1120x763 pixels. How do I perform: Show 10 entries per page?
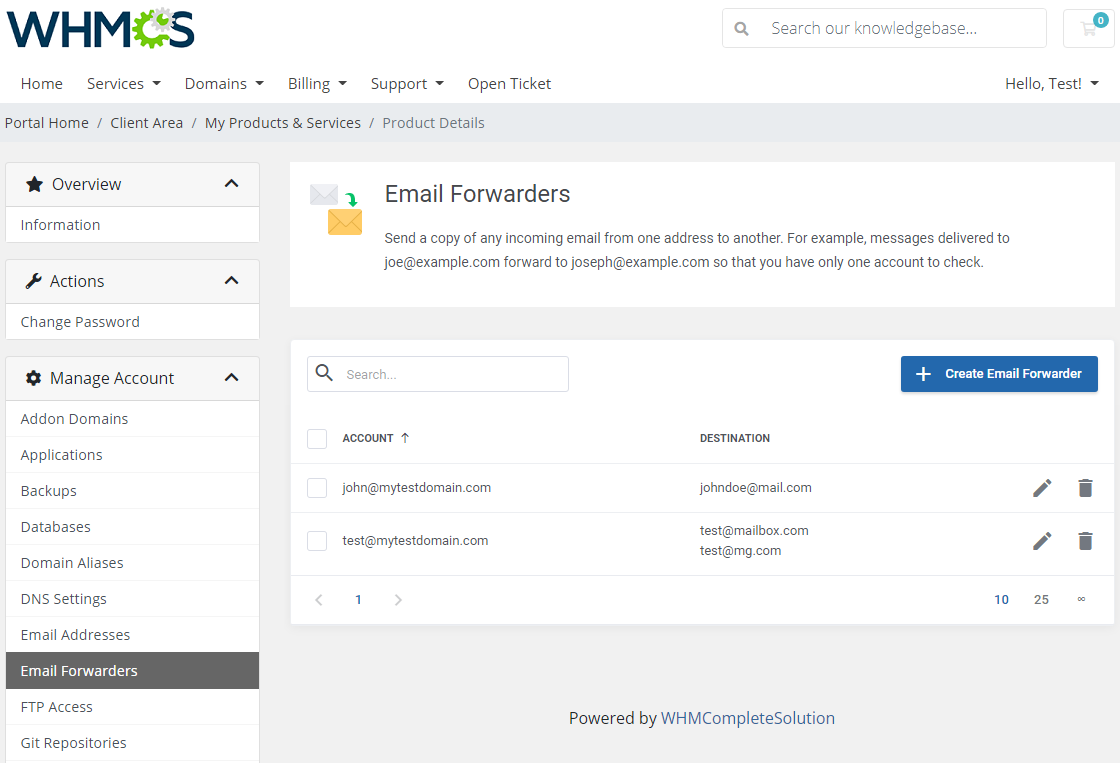click(x=1001, y=600)
